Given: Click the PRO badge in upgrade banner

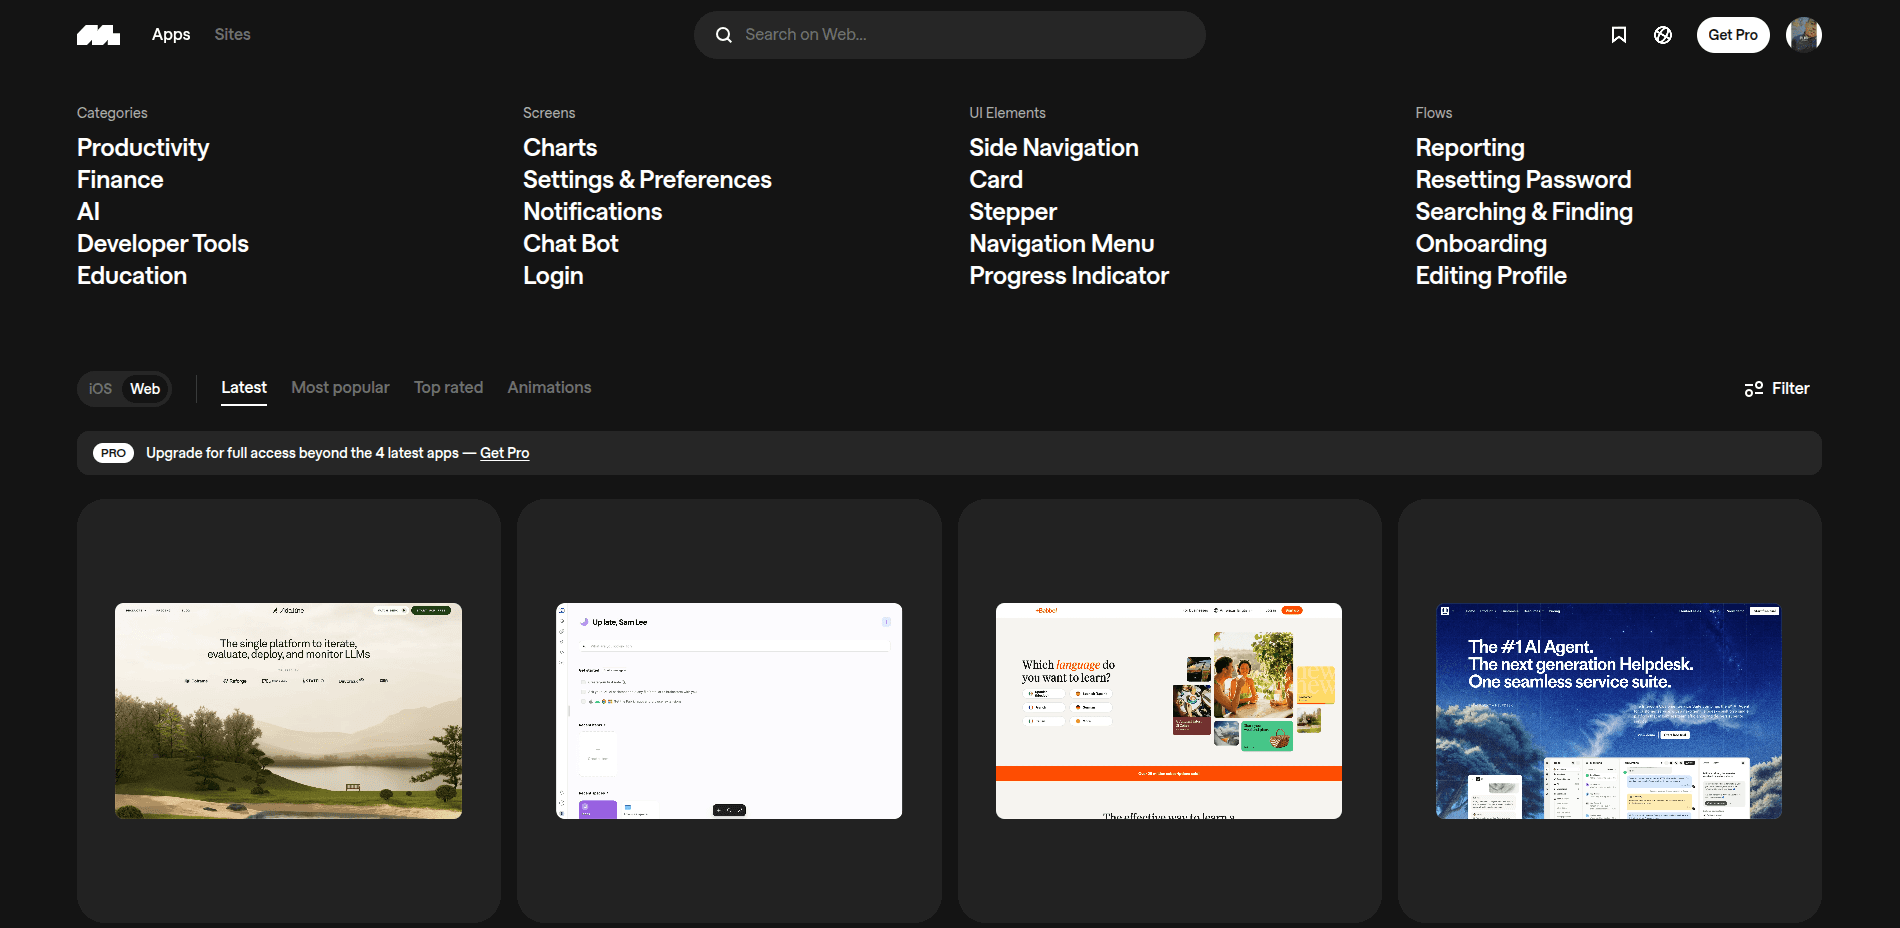Looking at the screenshot, I should tap(113, 453).
